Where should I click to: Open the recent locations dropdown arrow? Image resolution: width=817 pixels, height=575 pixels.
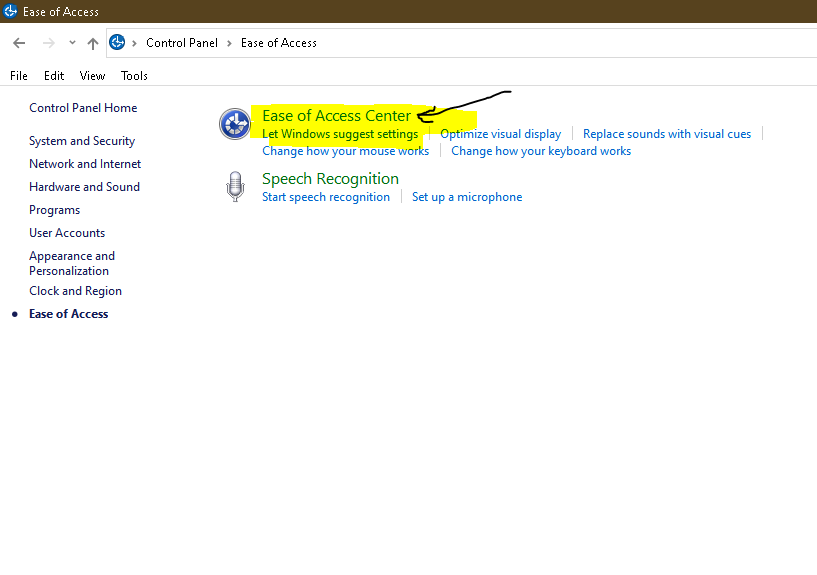(x=72, y=43)
